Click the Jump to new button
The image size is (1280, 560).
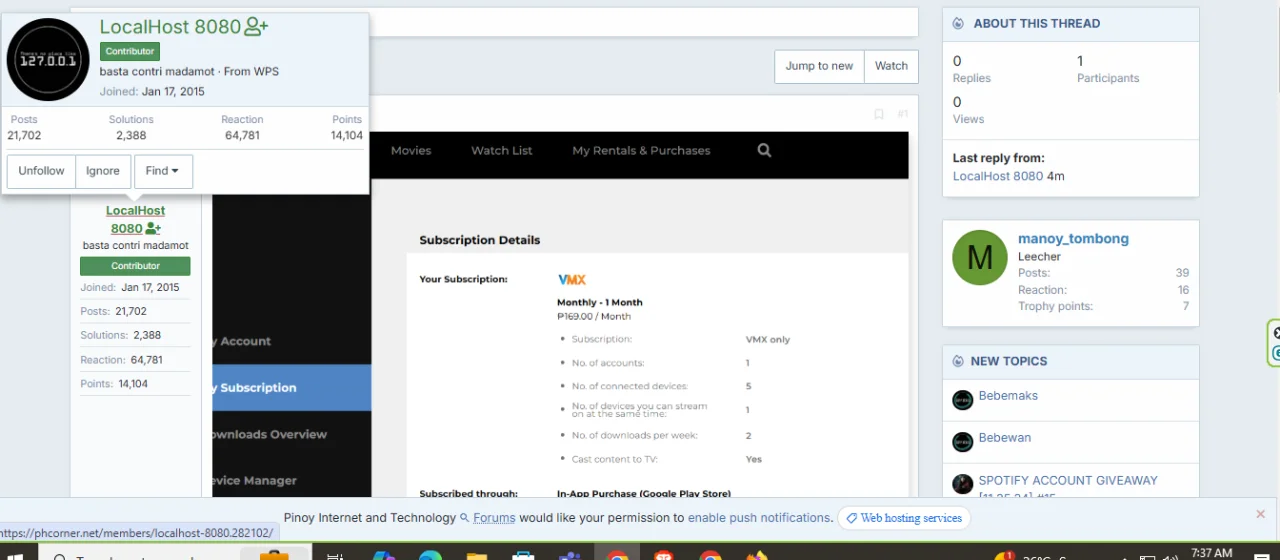(x=819, y=66)
